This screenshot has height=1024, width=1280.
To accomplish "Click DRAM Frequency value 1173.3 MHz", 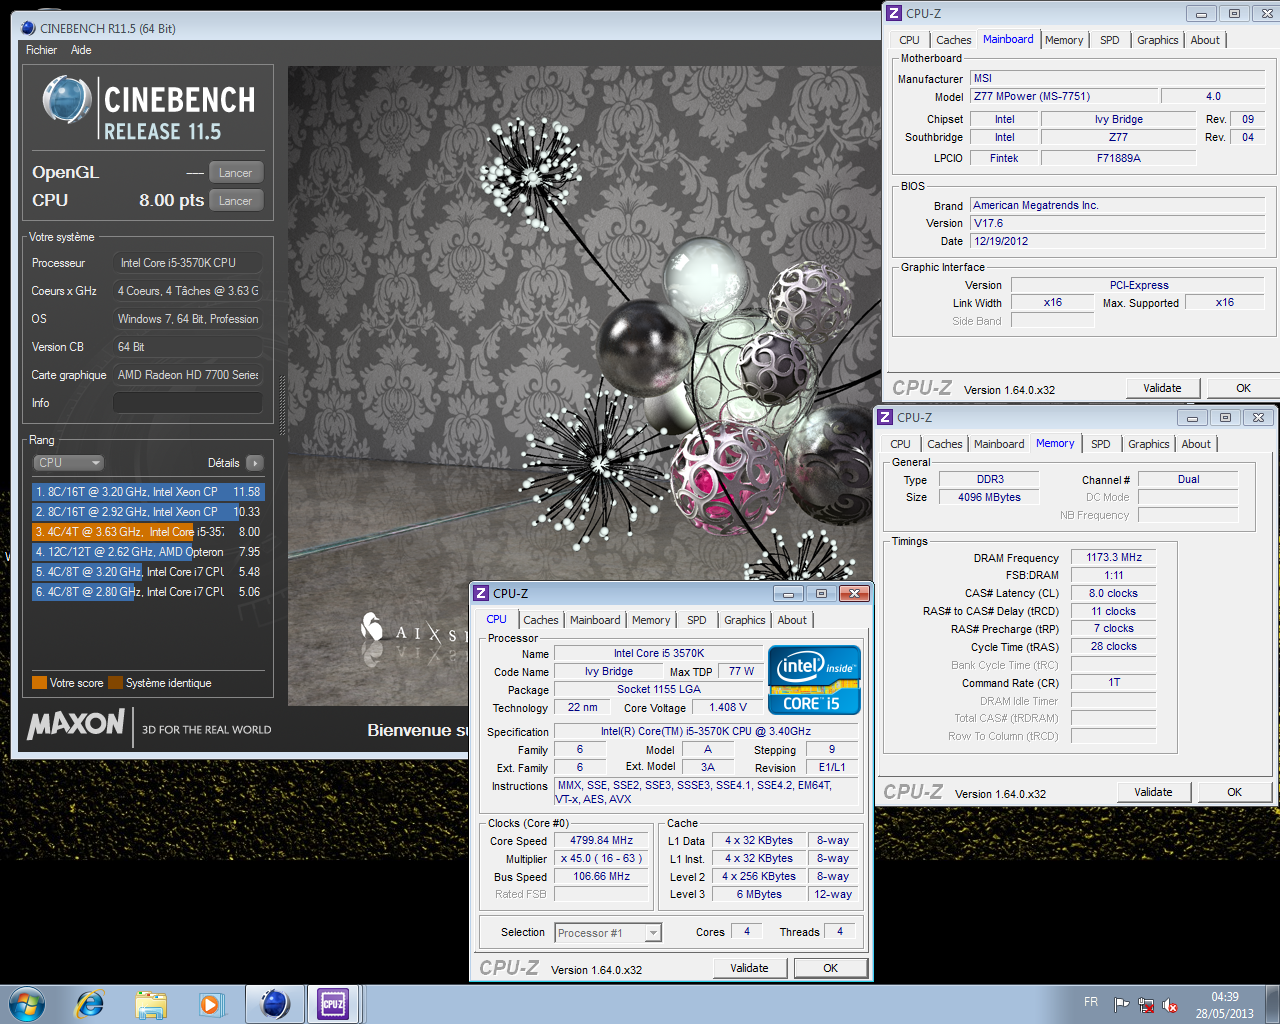I will 1114,557.
